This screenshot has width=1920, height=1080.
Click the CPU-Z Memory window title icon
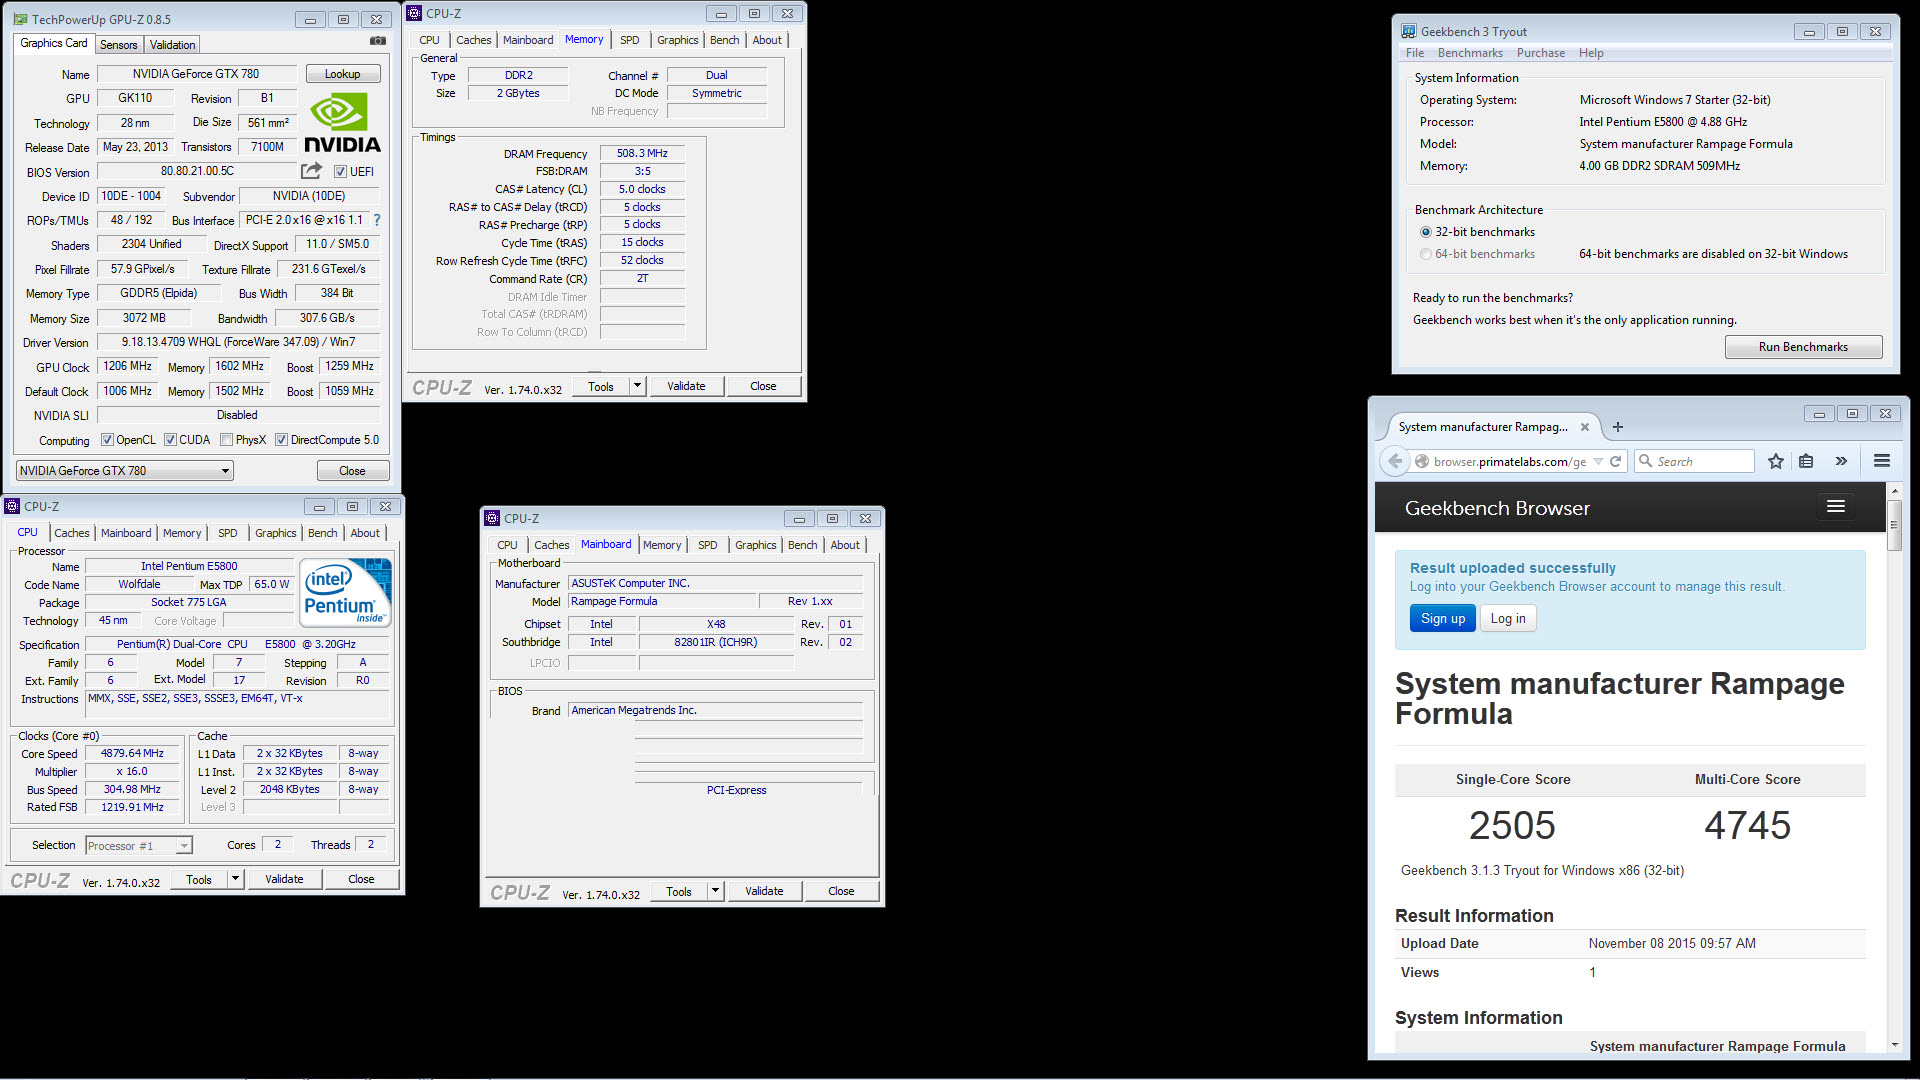click(x=414, y=13)
